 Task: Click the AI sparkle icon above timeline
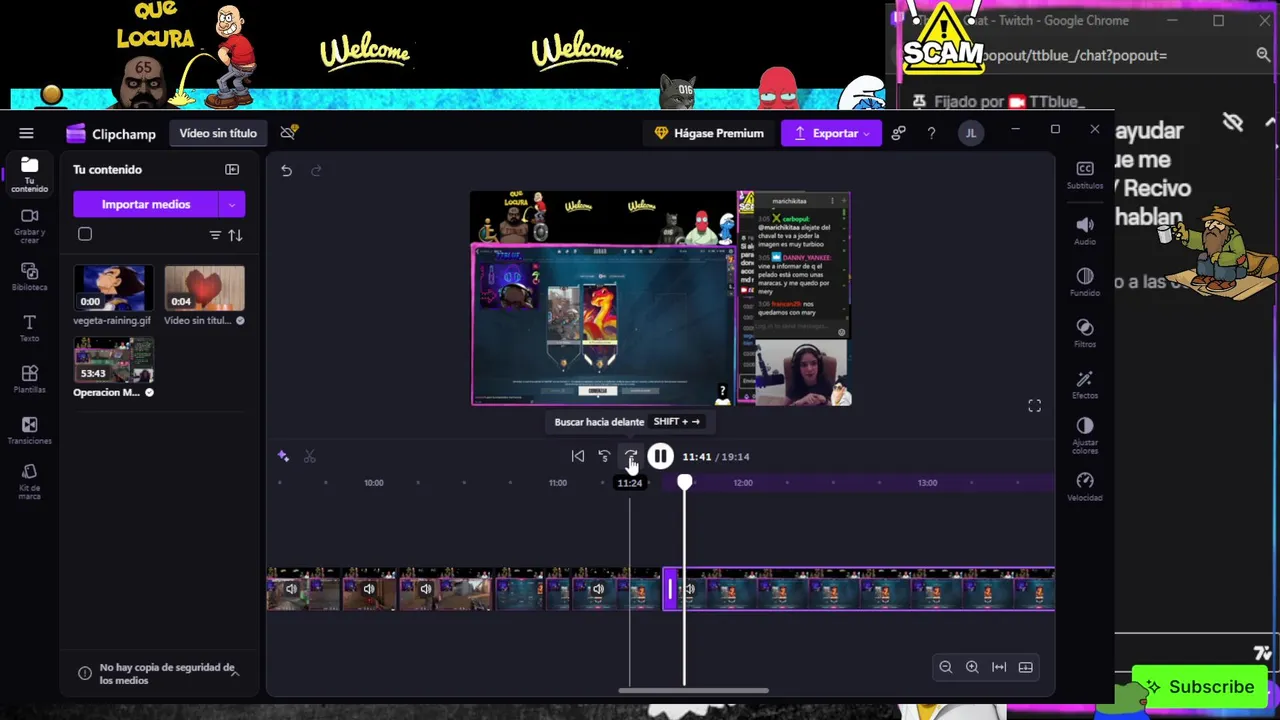283,456
